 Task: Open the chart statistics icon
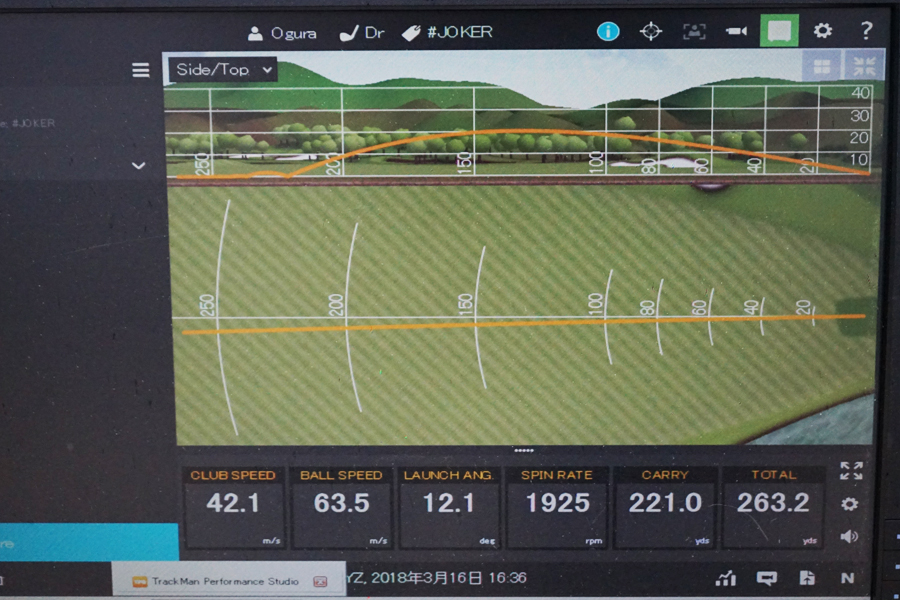point(726,578)
